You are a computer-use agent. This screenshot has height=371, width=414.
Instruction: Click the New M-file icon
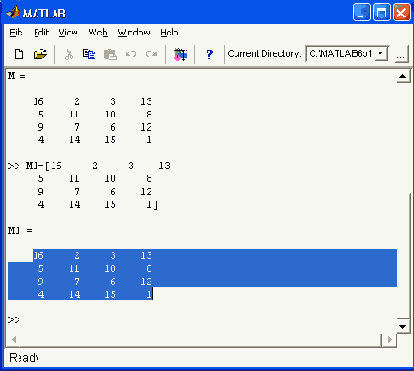[19, 54]
